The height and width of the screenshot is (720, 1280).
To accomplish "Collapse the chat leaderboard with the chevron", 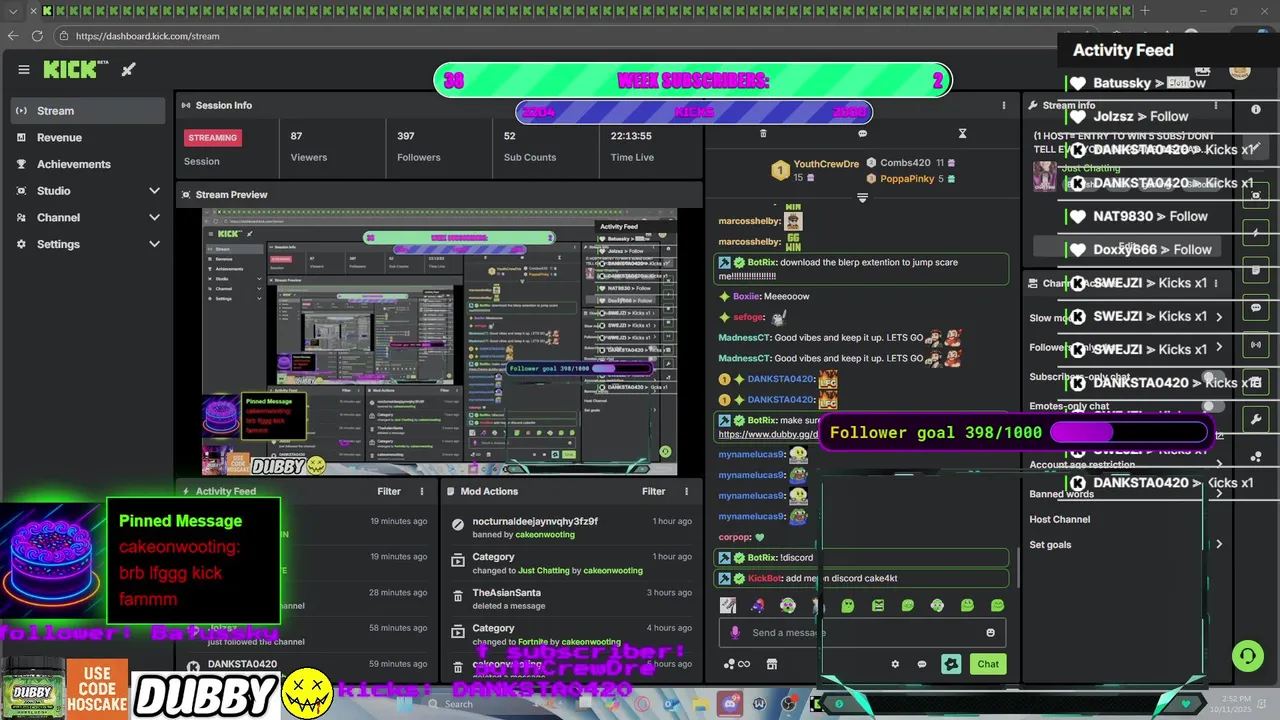I will (x=862, y=198).
